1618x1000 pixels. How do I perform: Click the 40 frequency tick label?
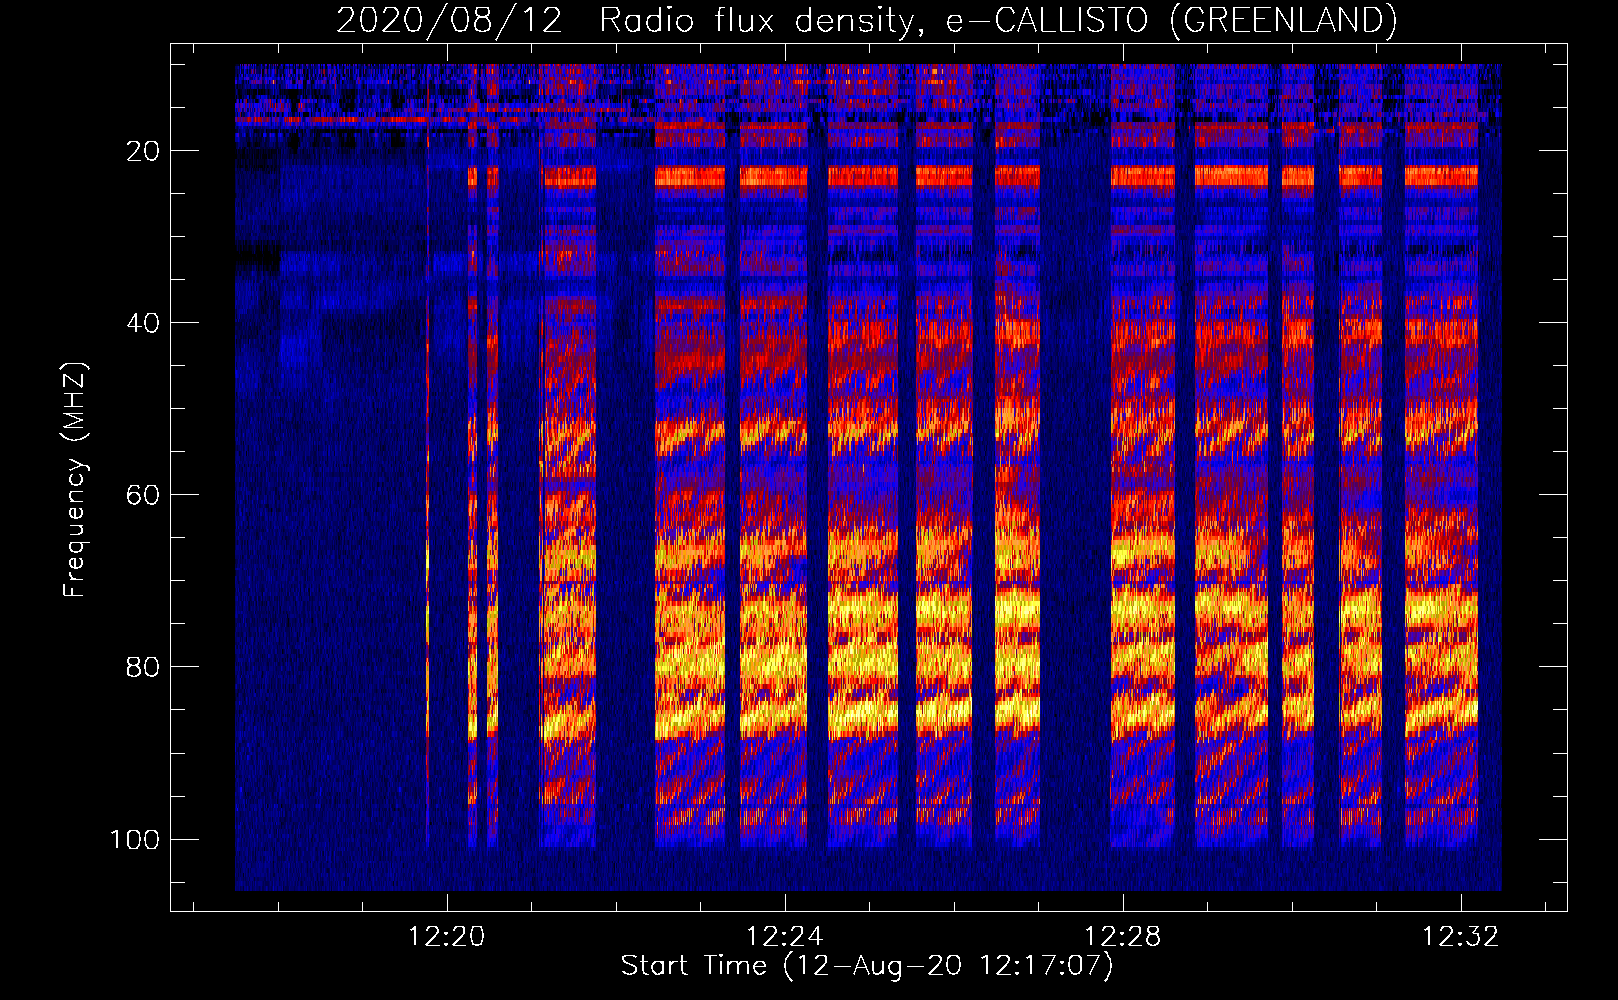coord(143,323)
